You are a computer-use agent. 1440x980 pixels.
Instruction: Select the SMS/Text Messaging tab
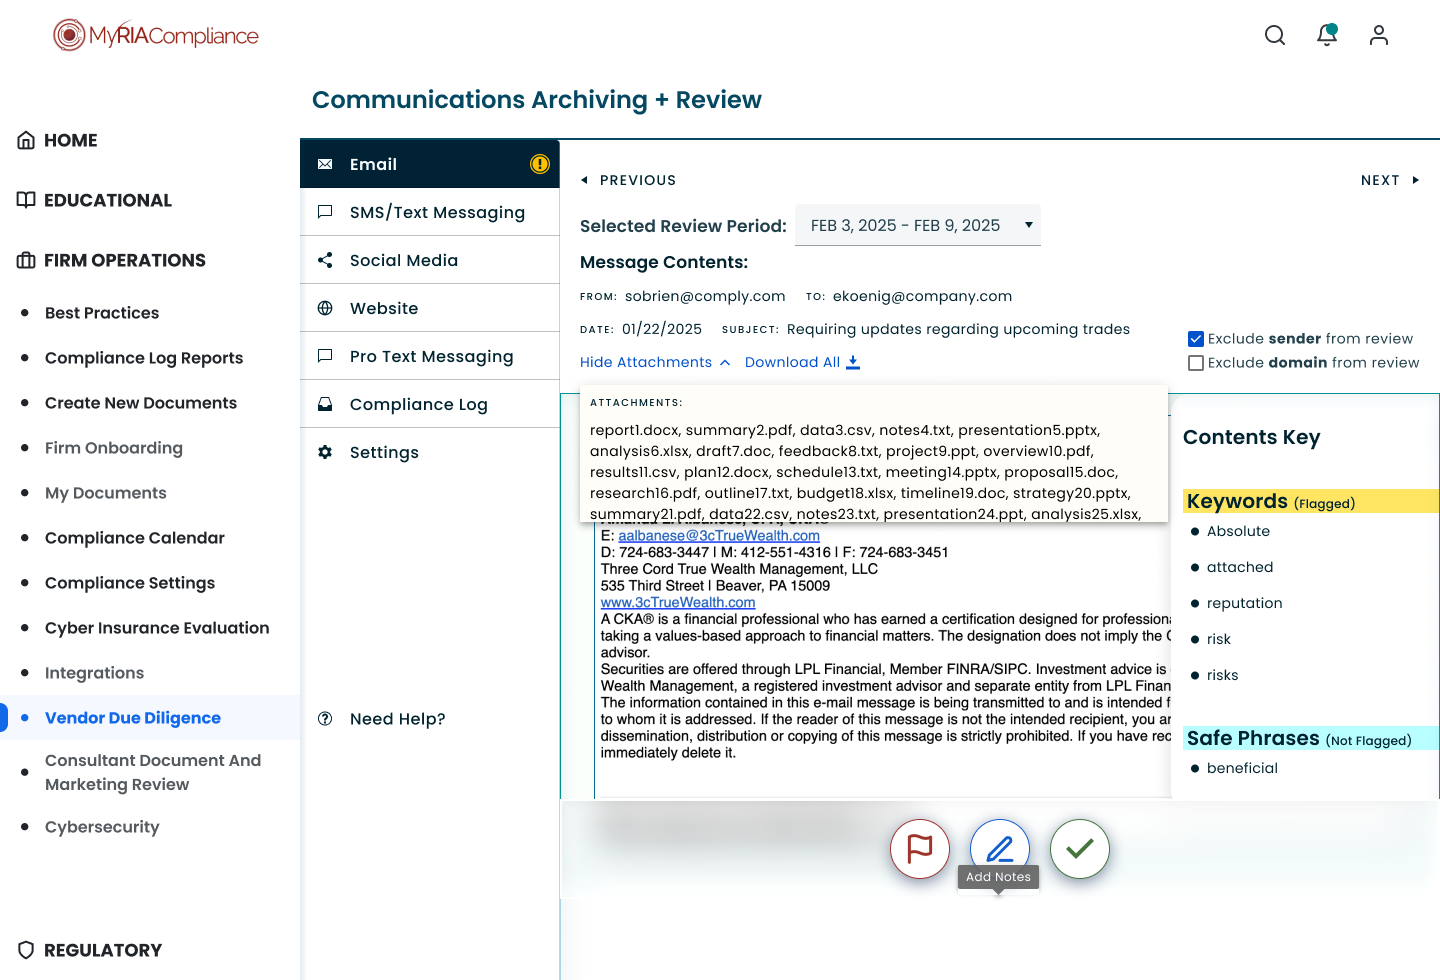tap(430, 212)
